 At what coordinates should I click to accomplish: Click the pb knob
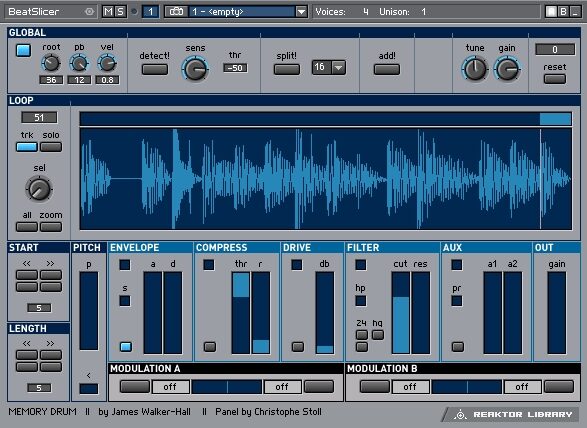click(x=79, y=63)
